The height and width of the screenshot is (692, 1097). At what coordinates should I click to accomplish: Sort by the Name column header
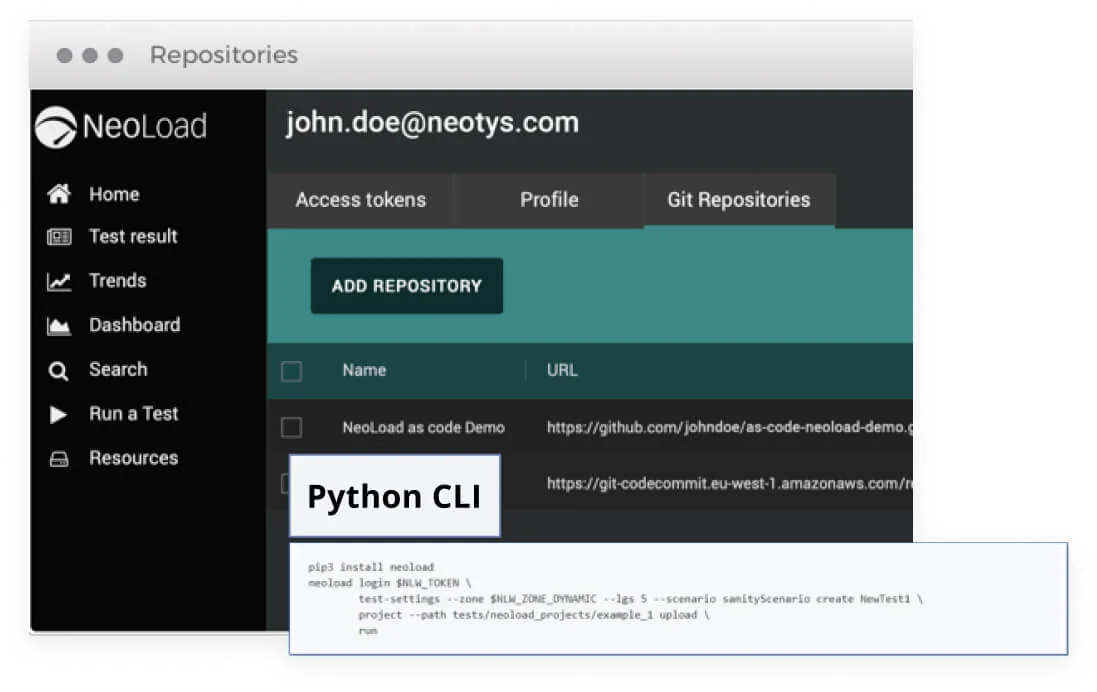coord(364,371)
